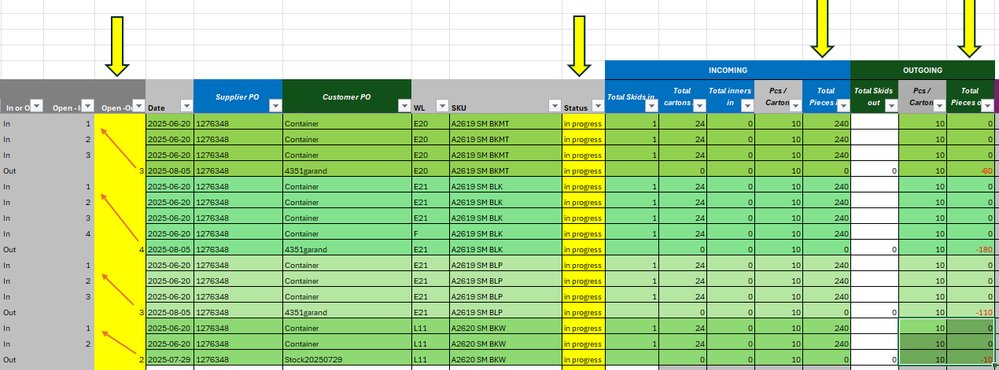
Task: Select the WL cell containing F
Action: 430,234
